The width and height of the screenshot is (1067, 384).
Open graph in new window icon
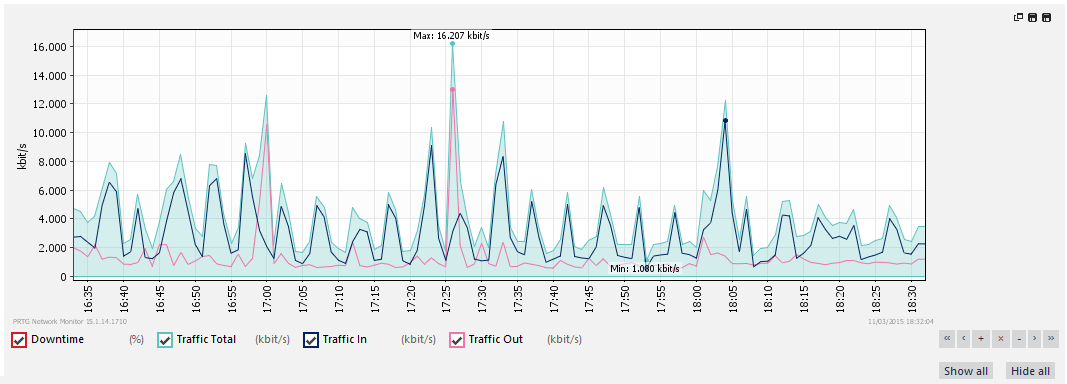pos(1019,18)
